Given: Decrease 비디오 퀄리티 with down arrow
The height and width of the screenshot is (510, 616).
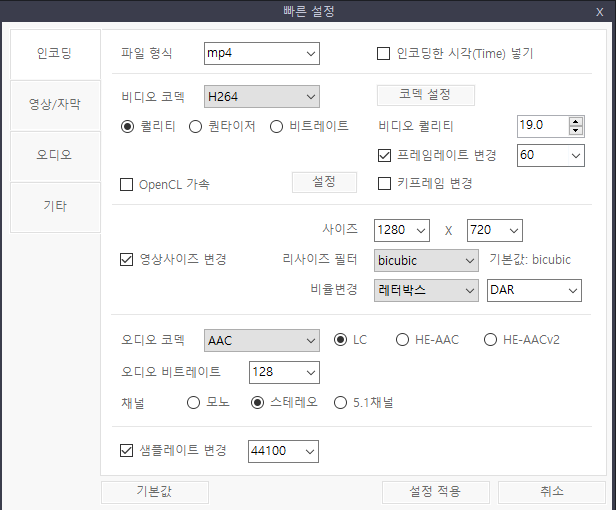Looking at the screenshot, I should point(576,130).
